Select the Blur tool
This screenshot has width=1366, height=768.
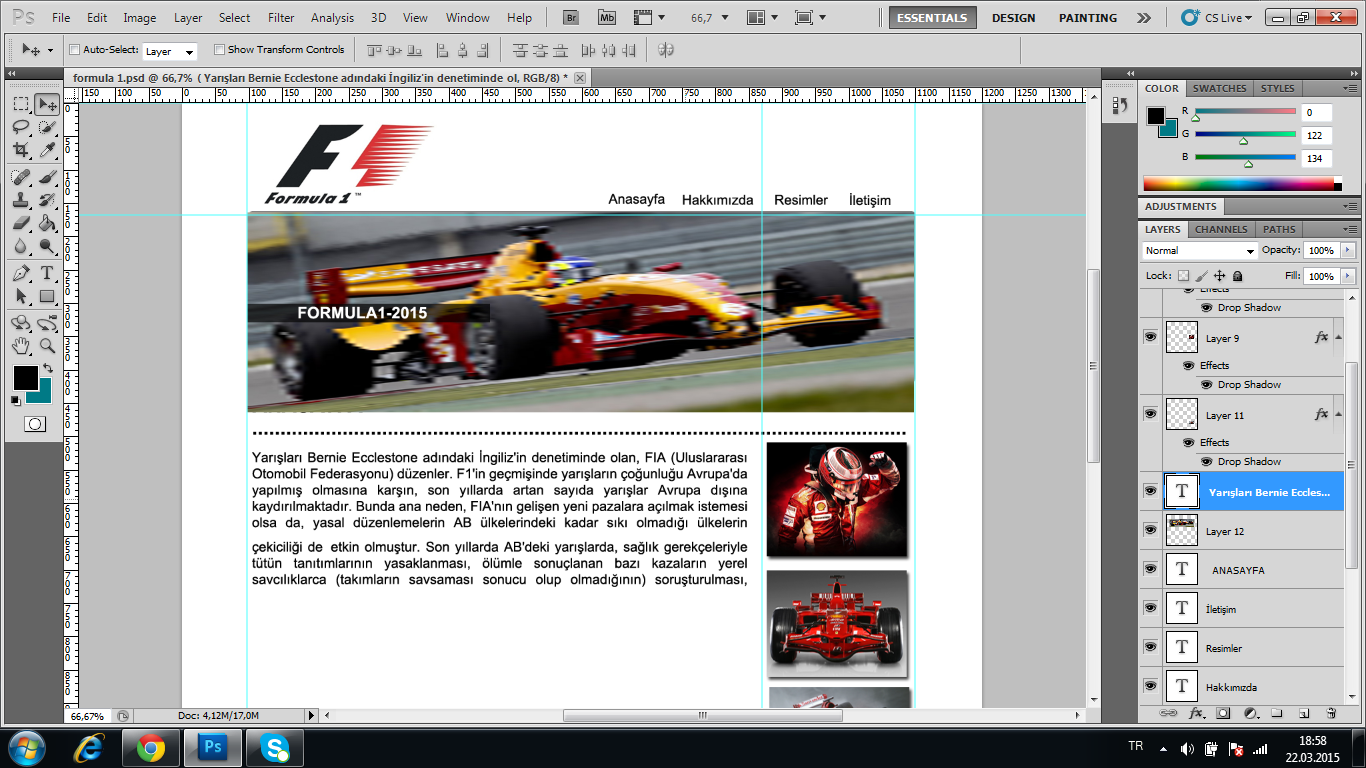click(x=21, y=246)
